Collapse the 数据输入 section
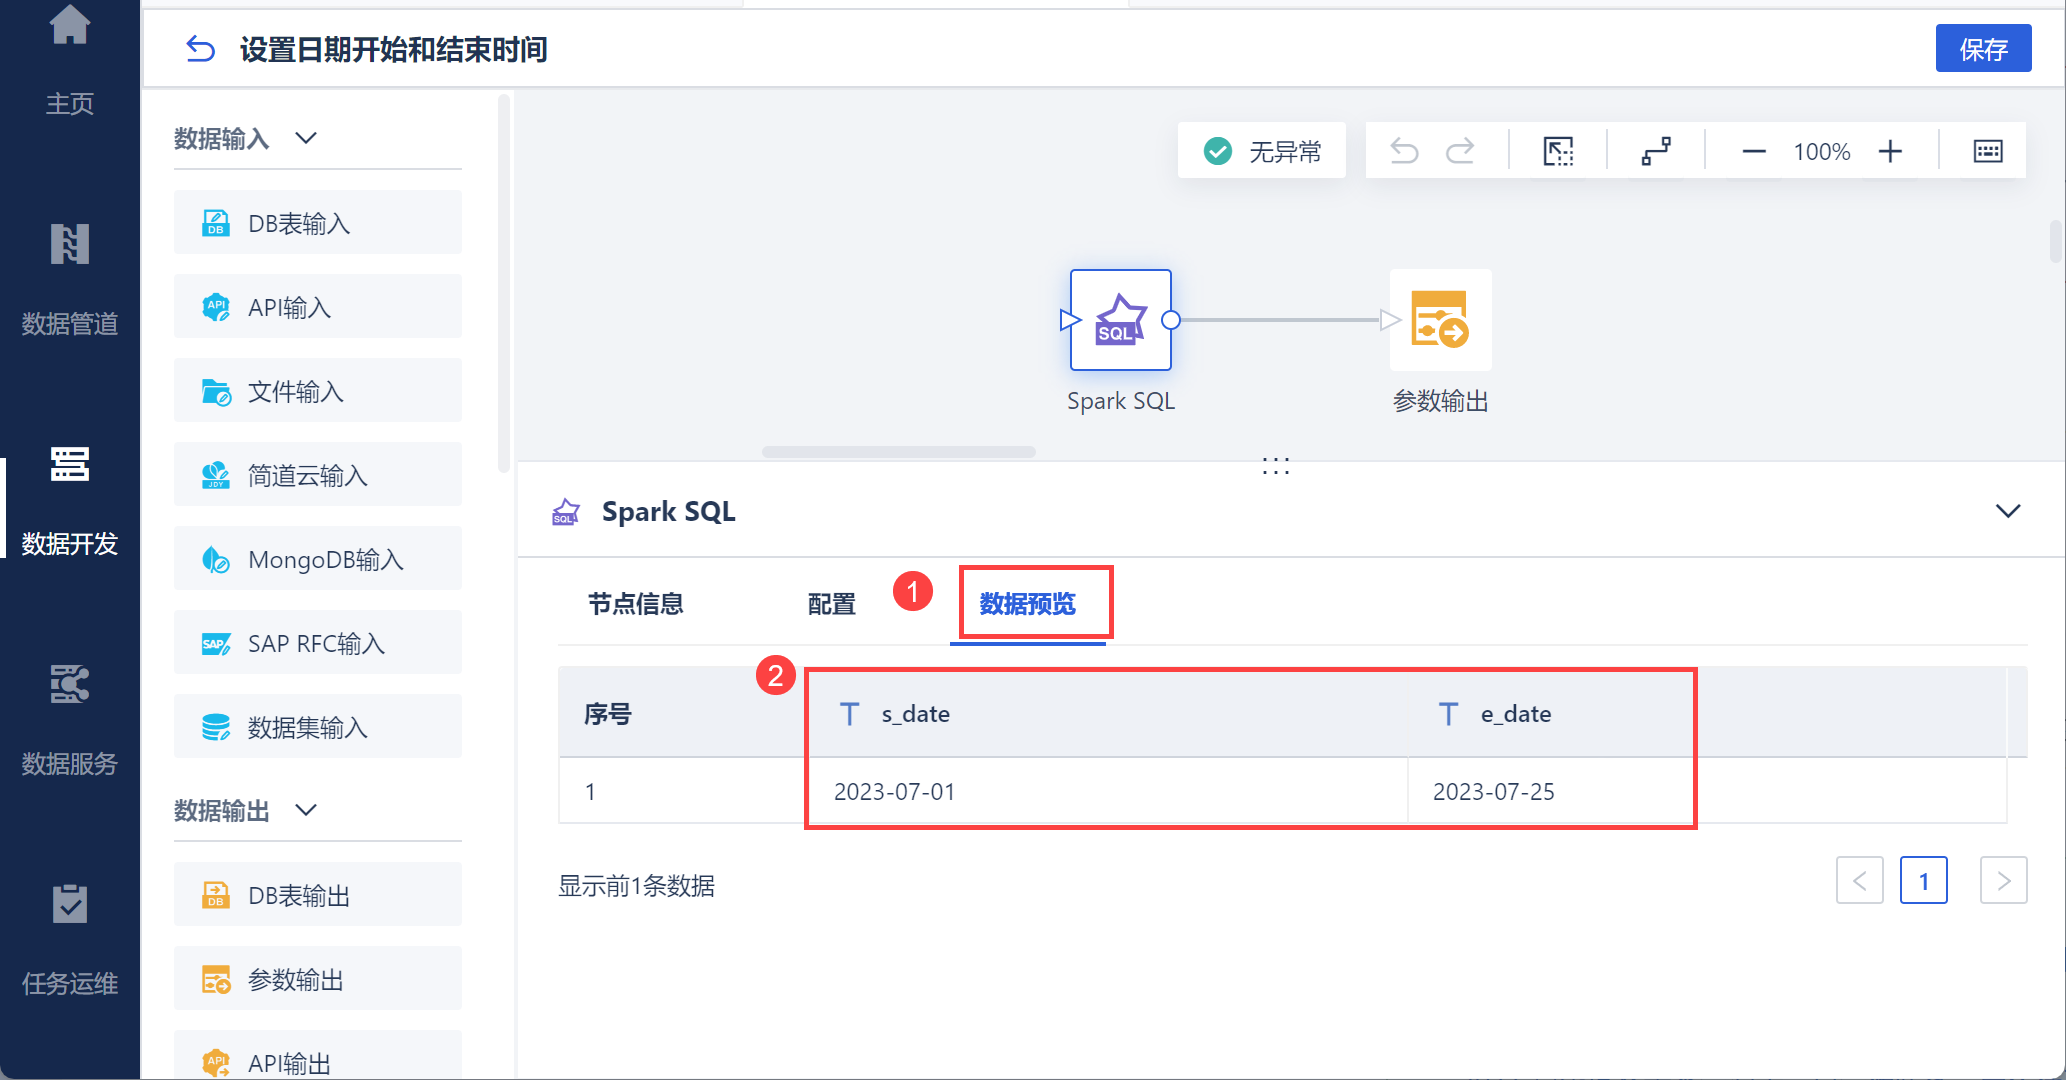 306,138
